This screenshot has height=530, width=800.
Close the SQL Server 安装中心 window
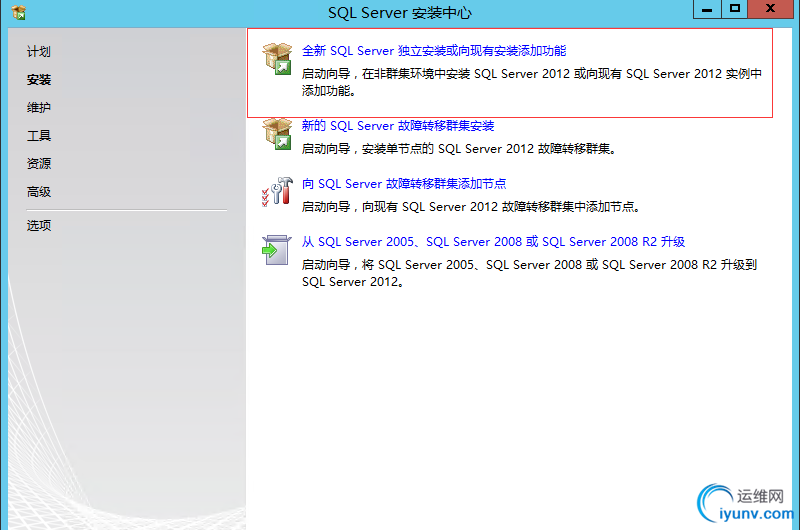[x=770, y=9]
